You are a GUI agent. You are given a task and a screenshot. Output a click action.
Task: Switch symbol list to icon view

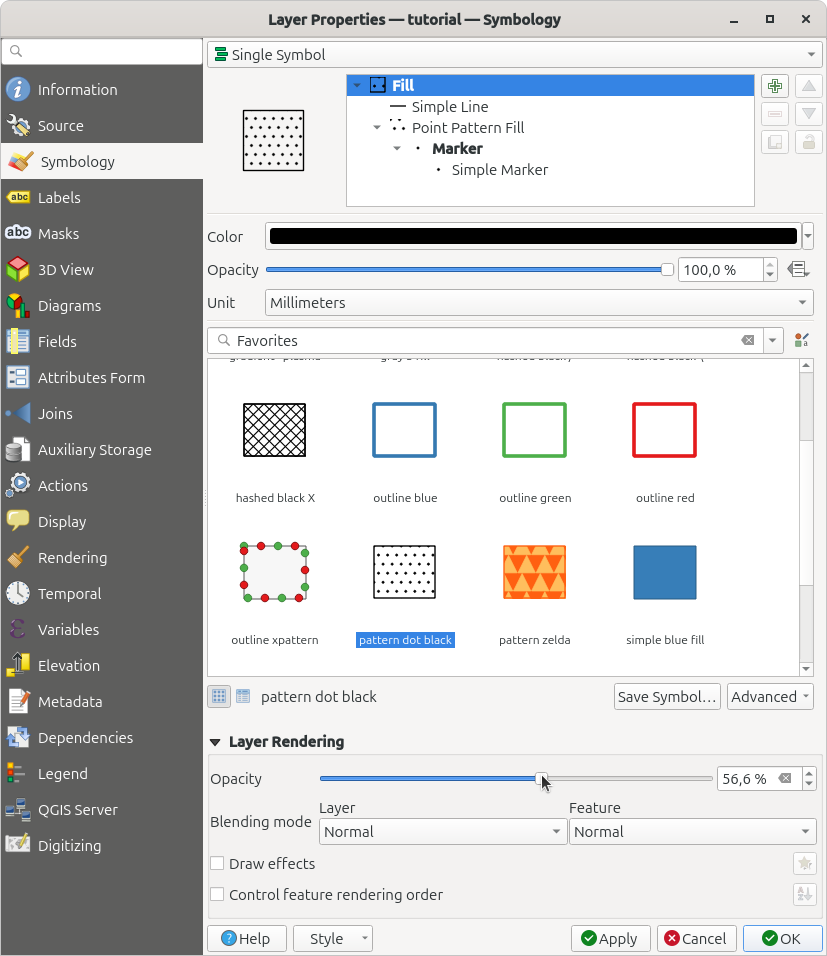[x=218, y=697]
